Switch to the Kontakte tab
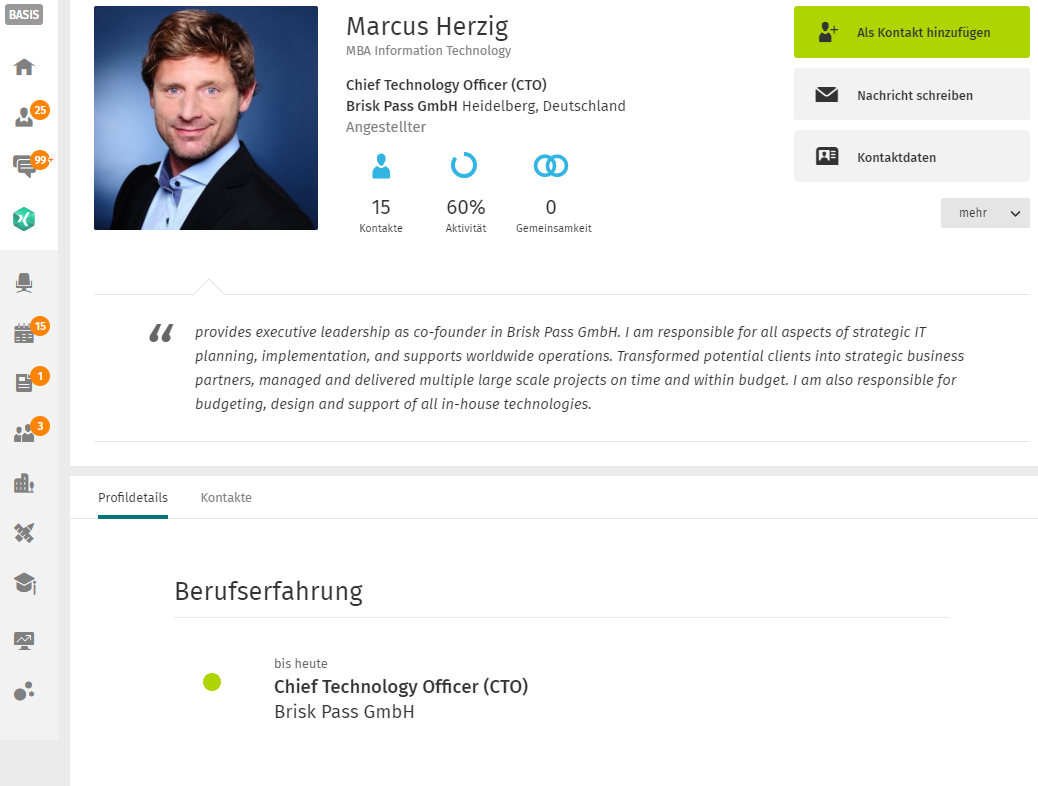 click(x=226, y=497)
